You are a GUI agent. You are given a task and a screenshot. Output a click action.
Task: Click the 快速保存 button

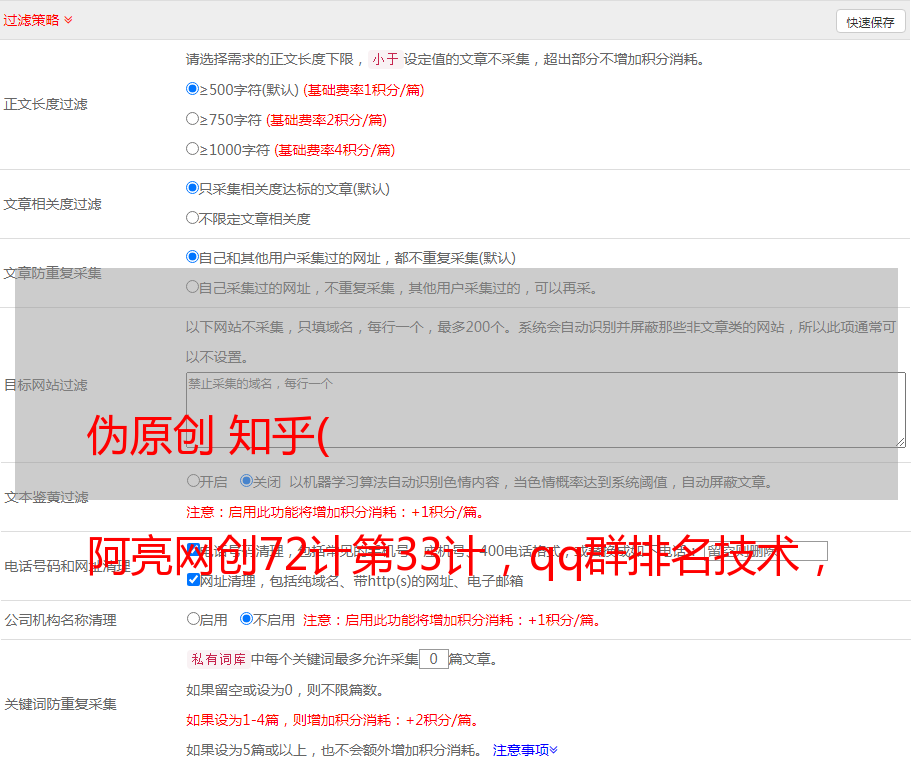click(x=870, y=22)
